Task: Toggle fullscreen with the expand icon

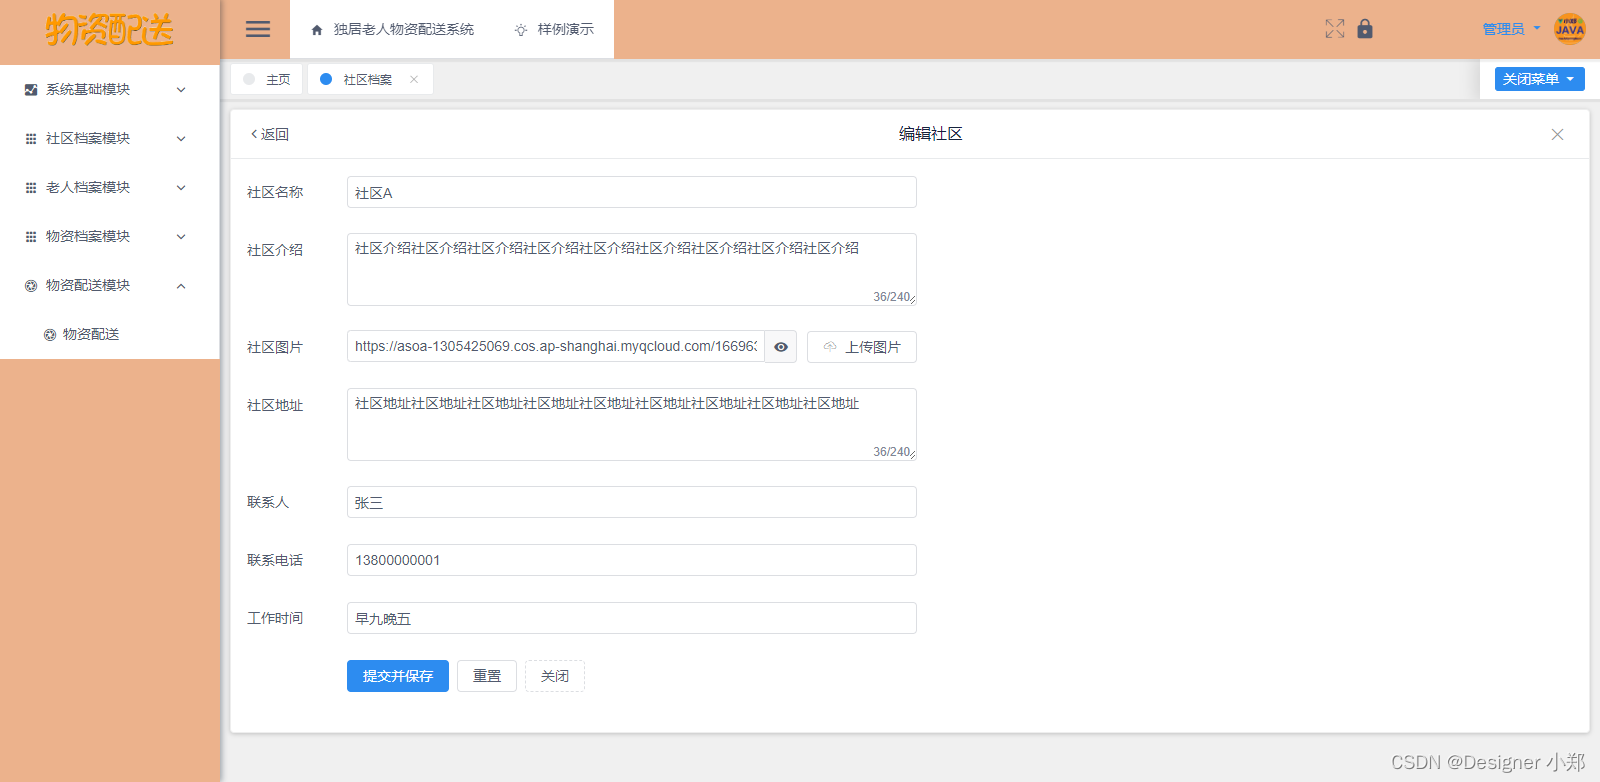Action: point(1335,29)
